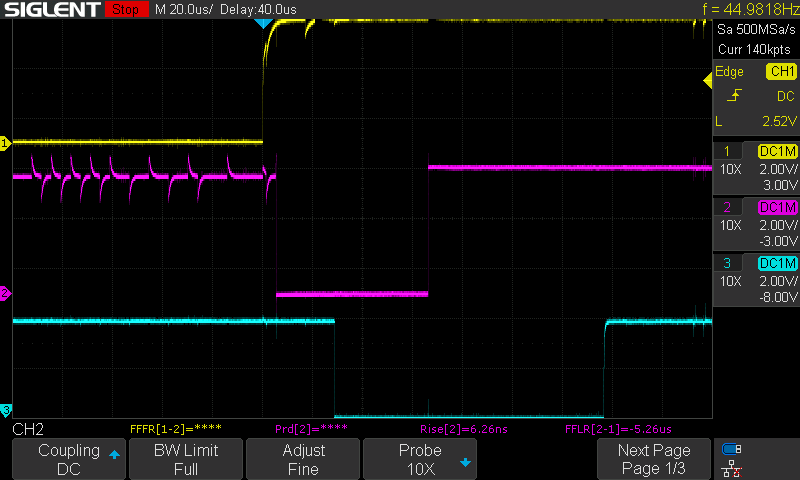Click the Rise[2]=6.26ns measurement

(464, 429)
